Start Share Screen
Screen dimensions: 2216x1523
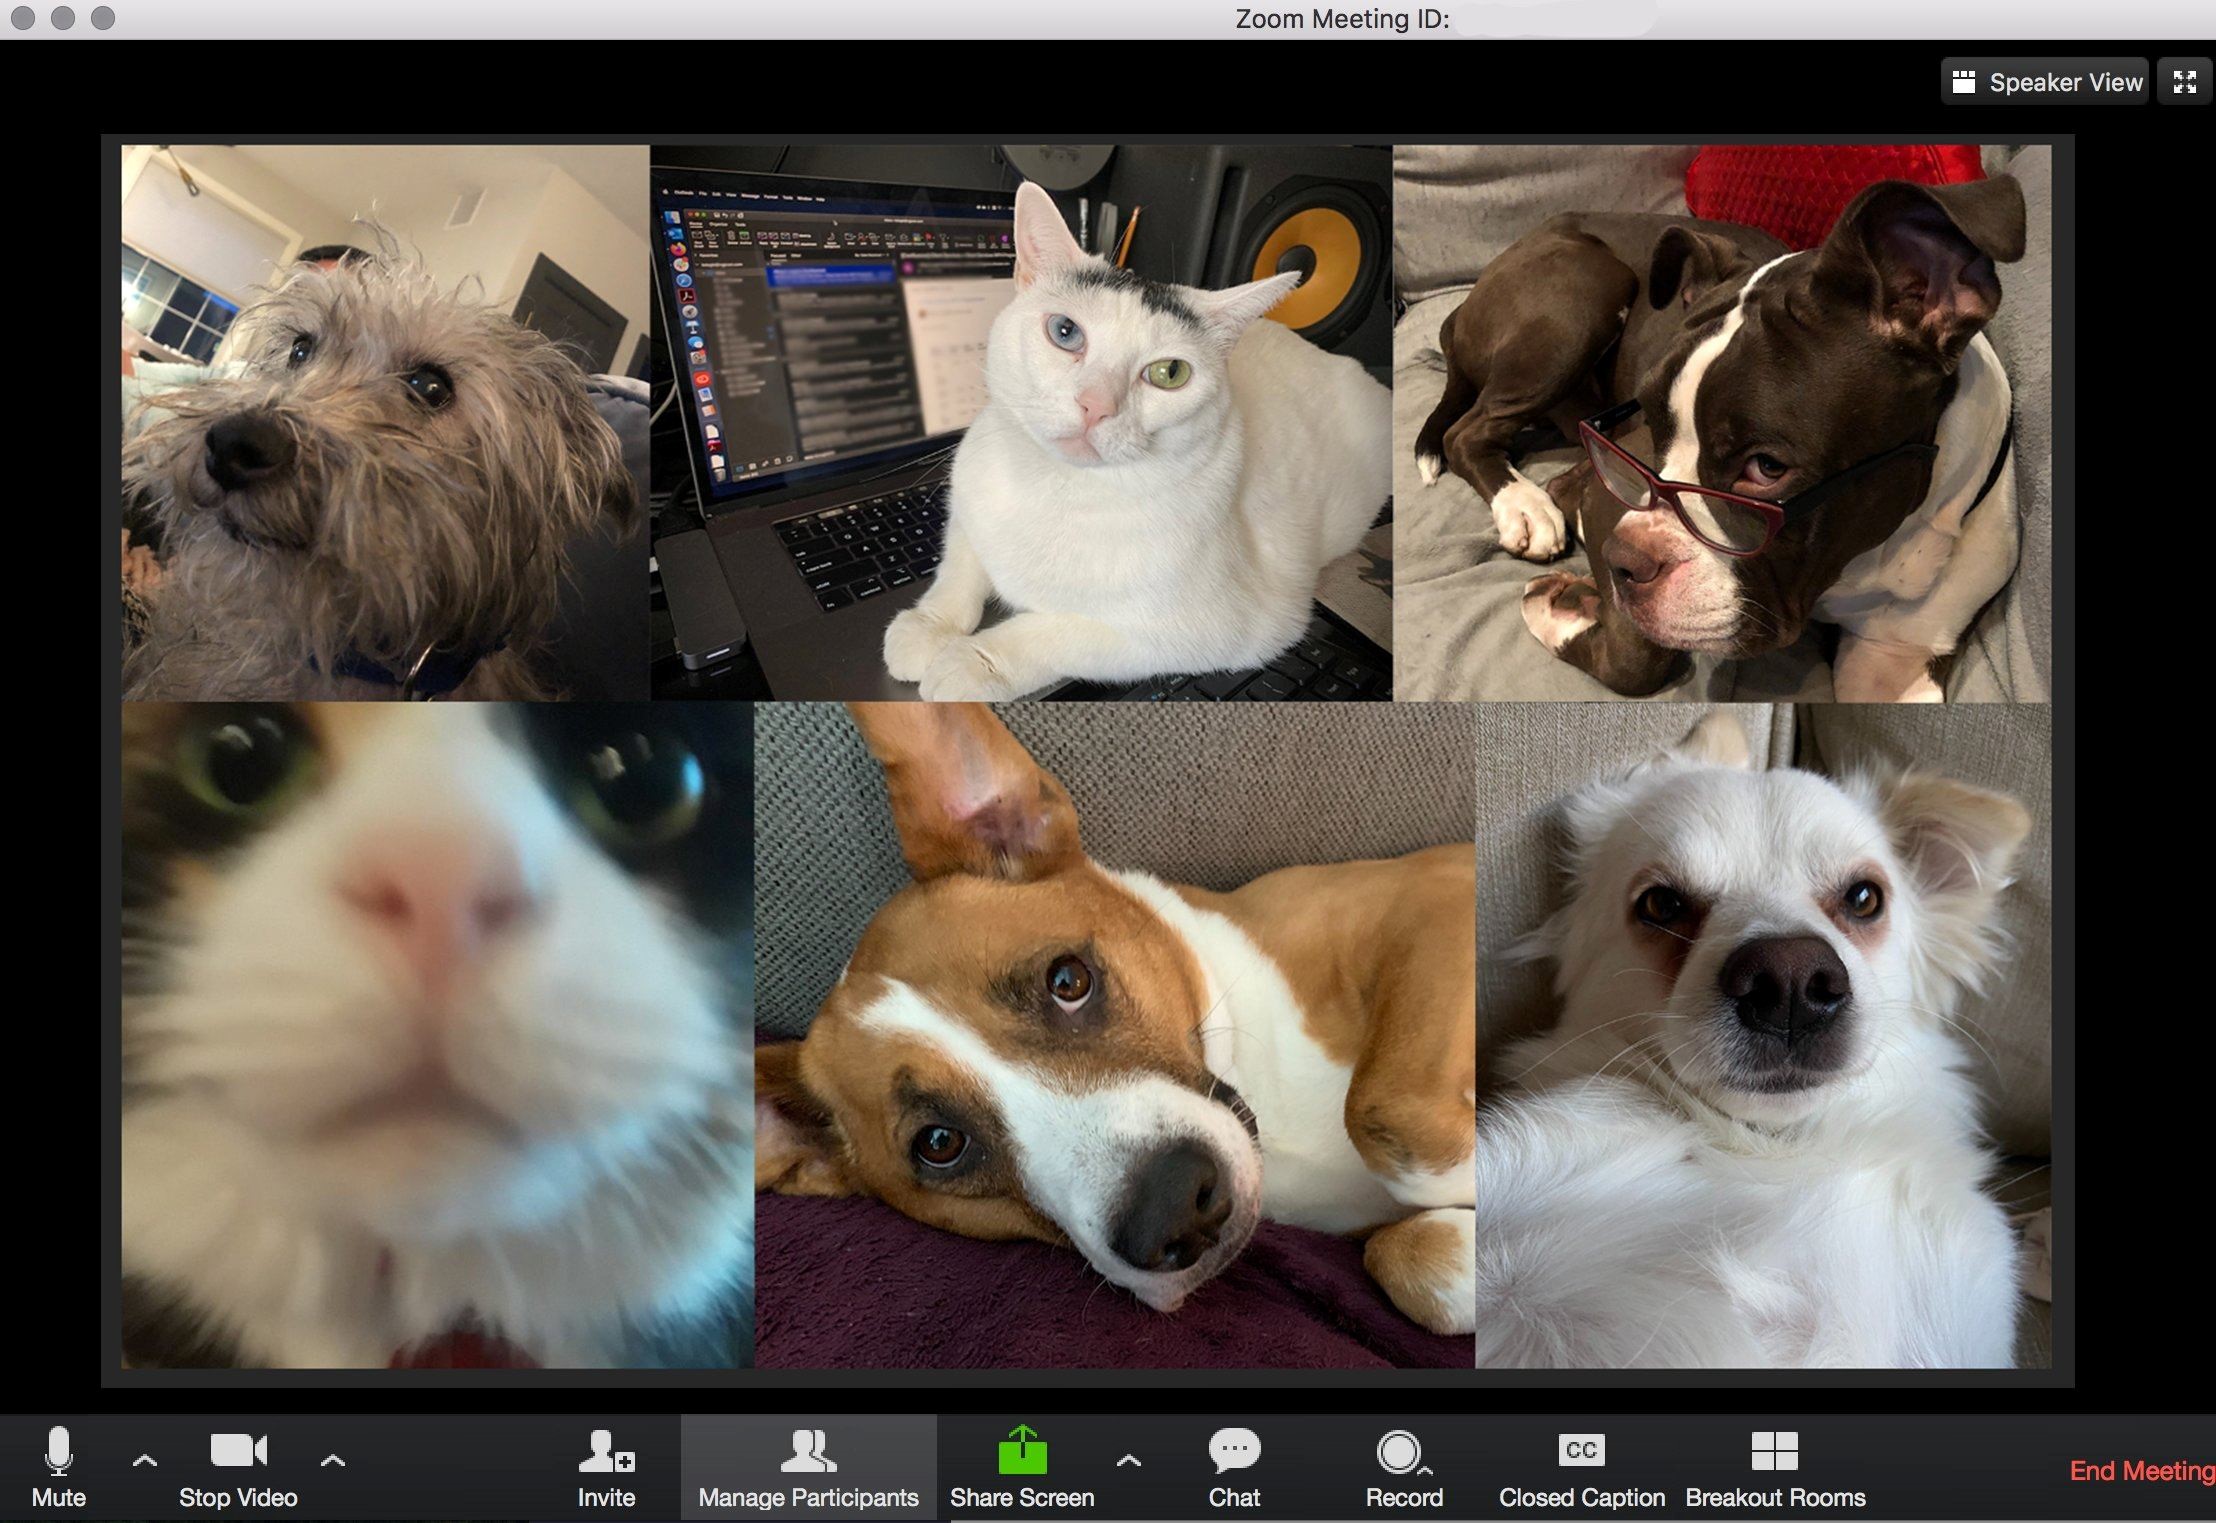[1022, 1467]
